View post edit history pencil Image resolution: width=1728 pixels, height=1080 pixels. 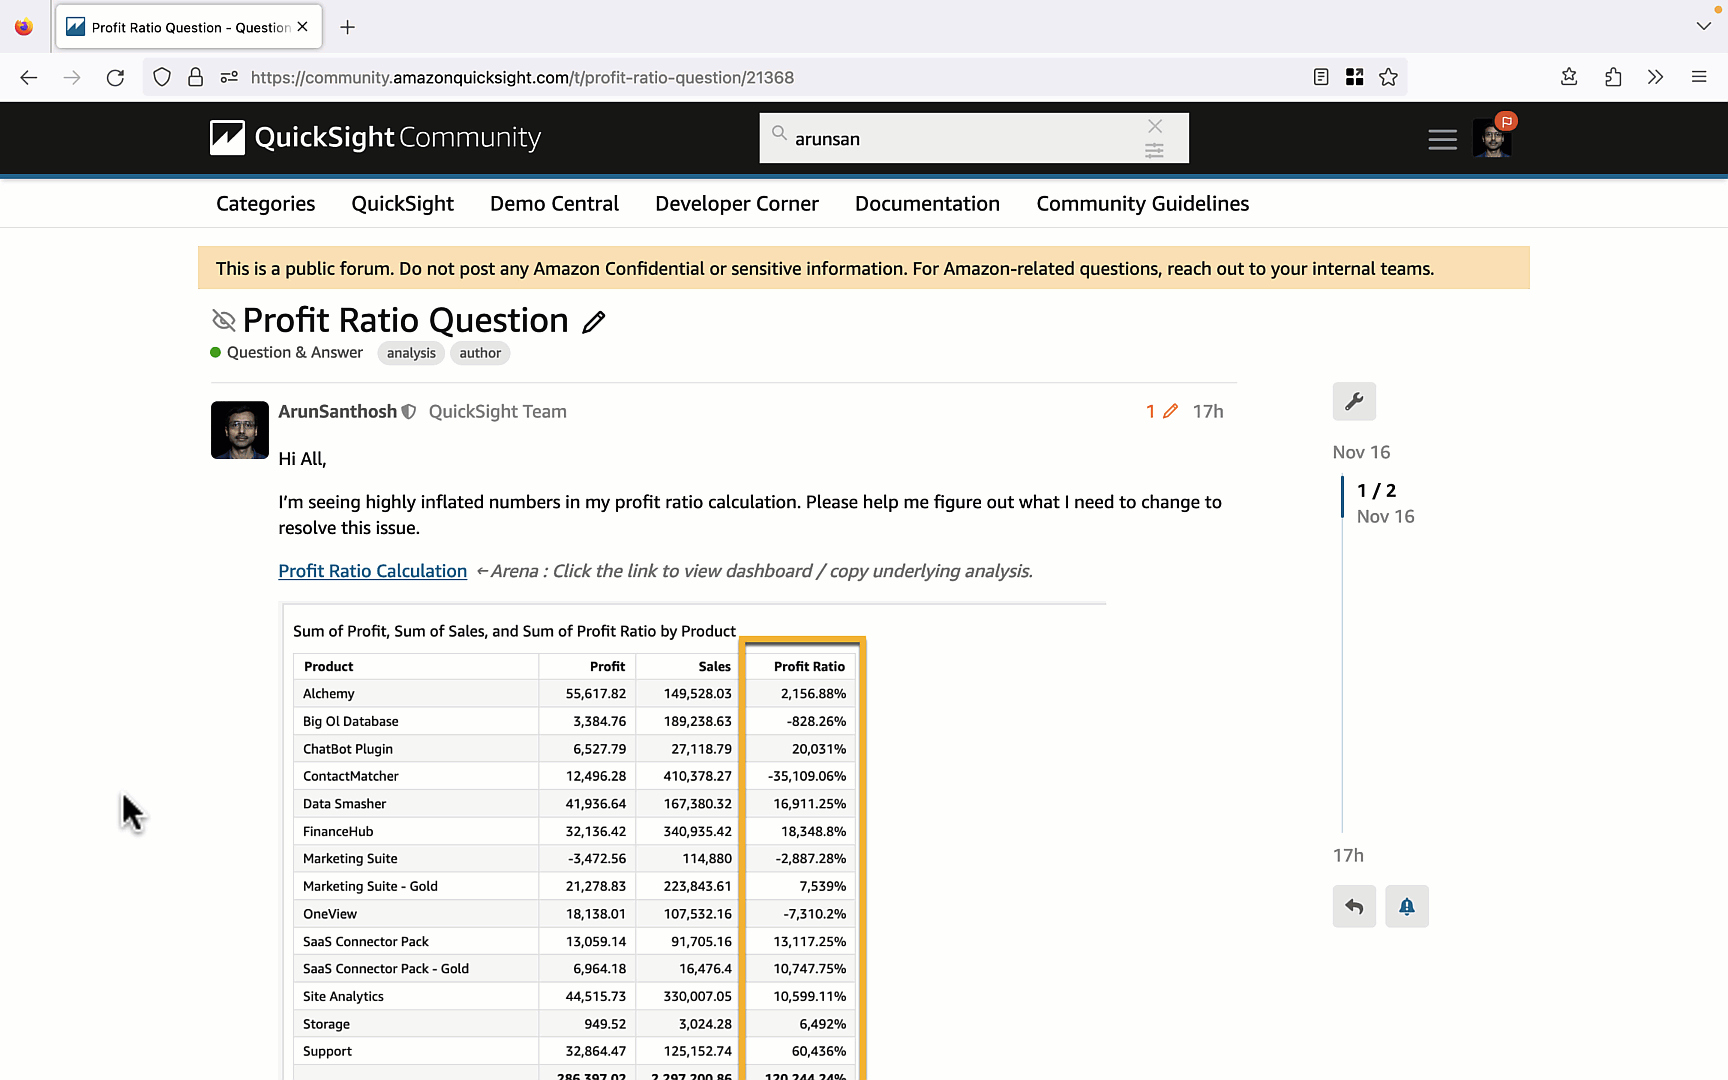(x=1162, y=411)
